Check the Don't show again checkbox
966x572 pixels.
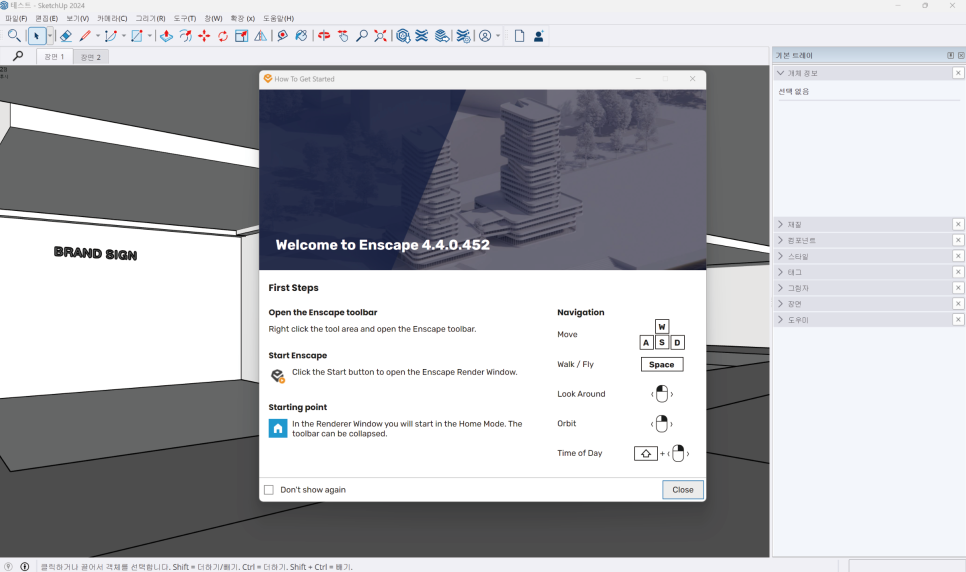[269, 489]
